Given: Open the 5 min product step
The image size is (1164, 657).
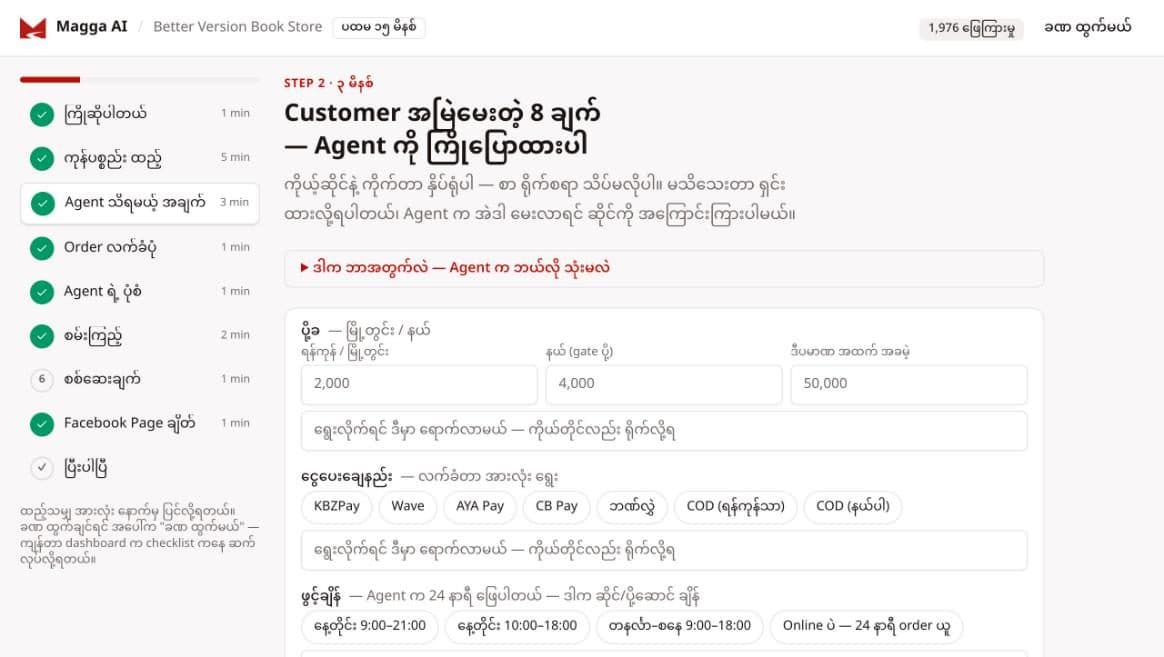Looking at the screenshot, I should point(140,158).
